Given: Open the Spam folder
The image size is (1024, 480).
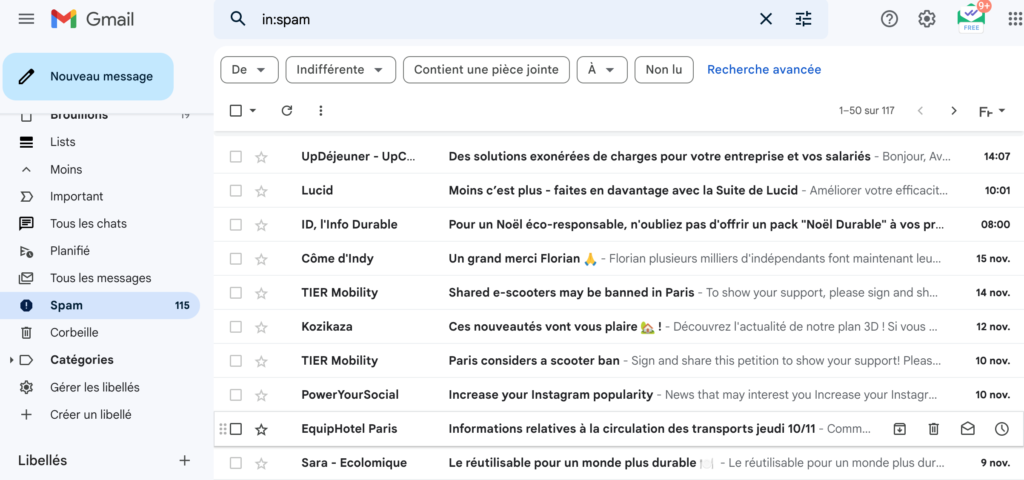Looking at the screenshot, I should pyautogui.click(x=99, y=306).
